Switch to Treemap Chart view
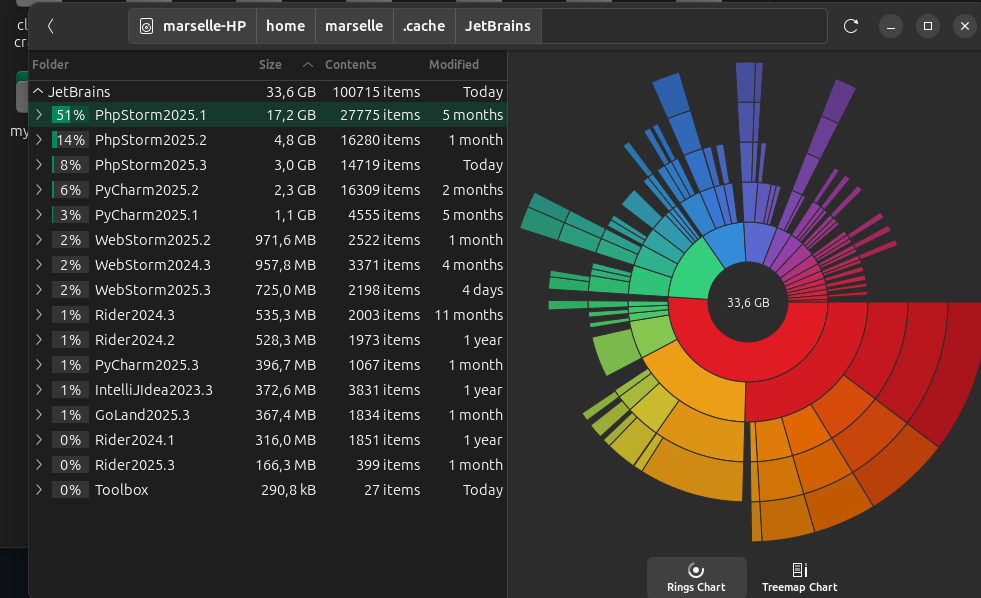 pyautogui.click(x=799, y=577)
